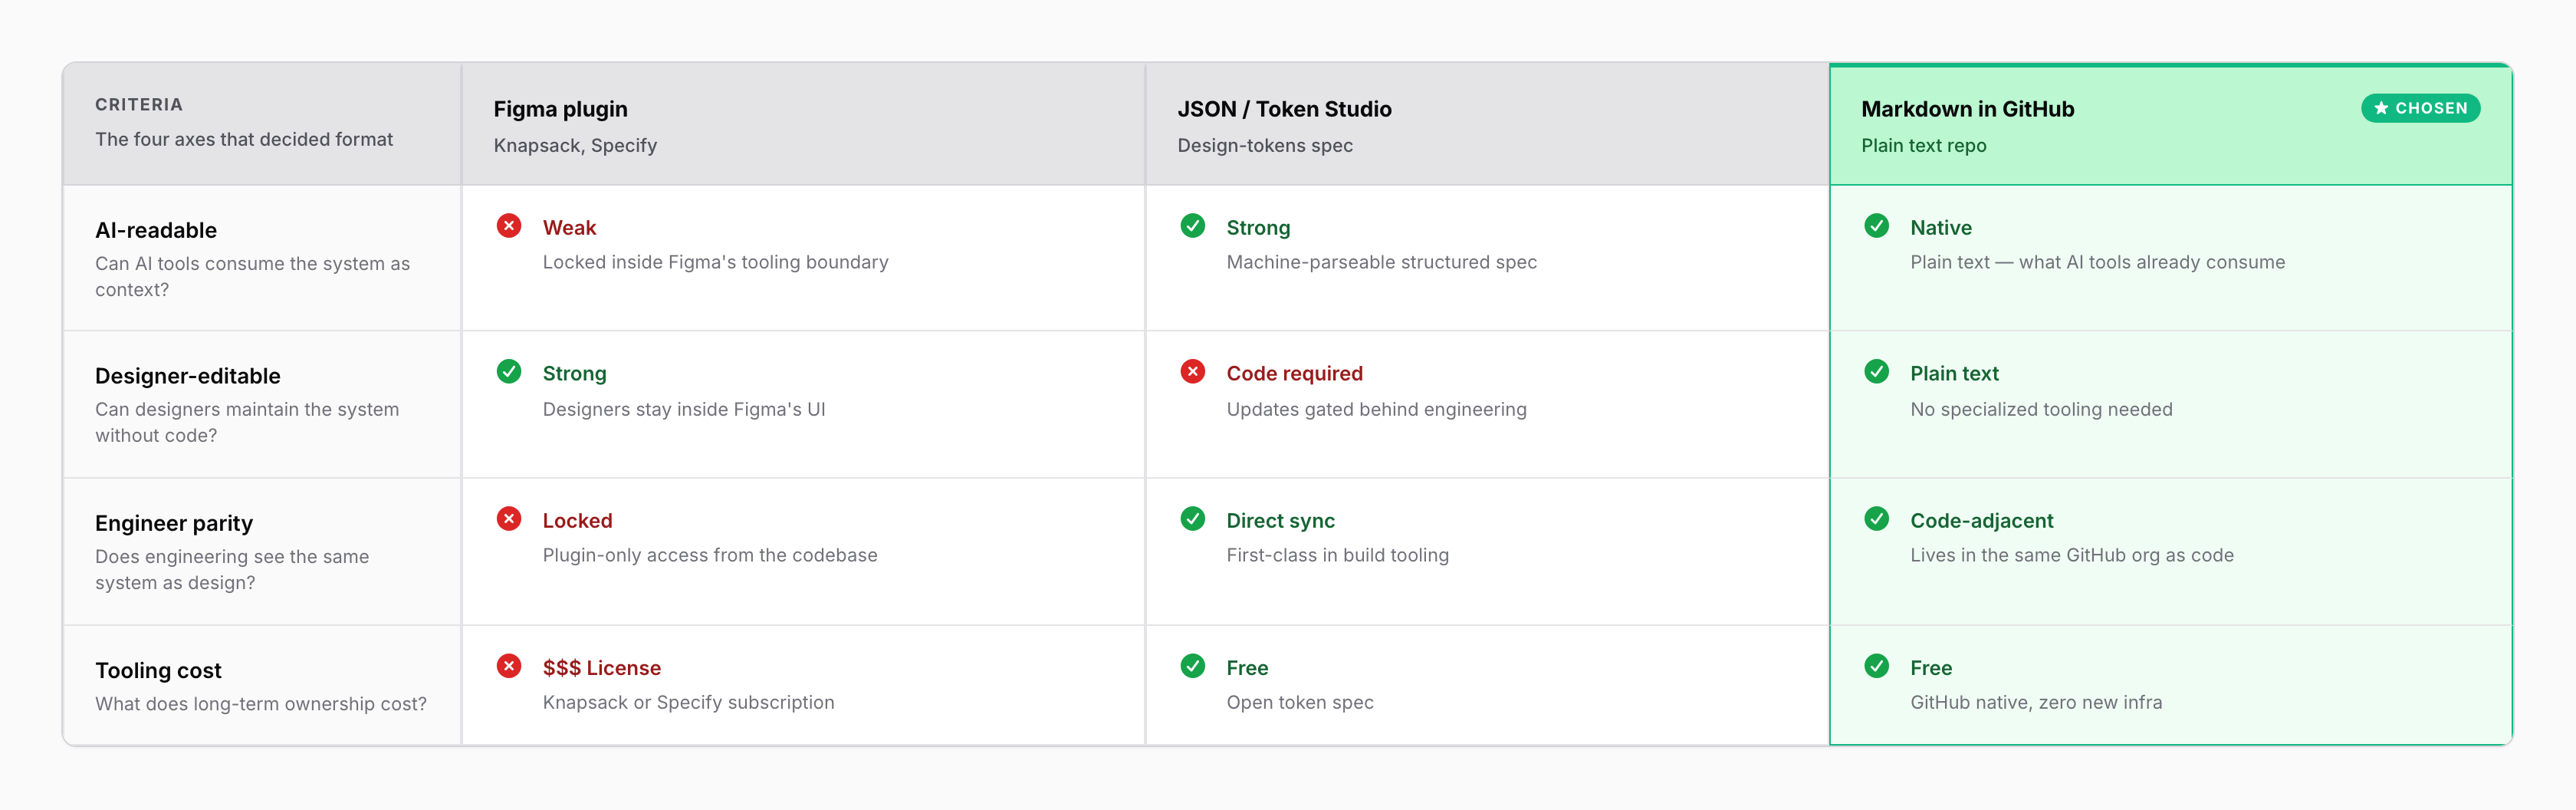Click the Plain text rating label
Viewport: 2576px width, 810px height.
coord(1954,374)
